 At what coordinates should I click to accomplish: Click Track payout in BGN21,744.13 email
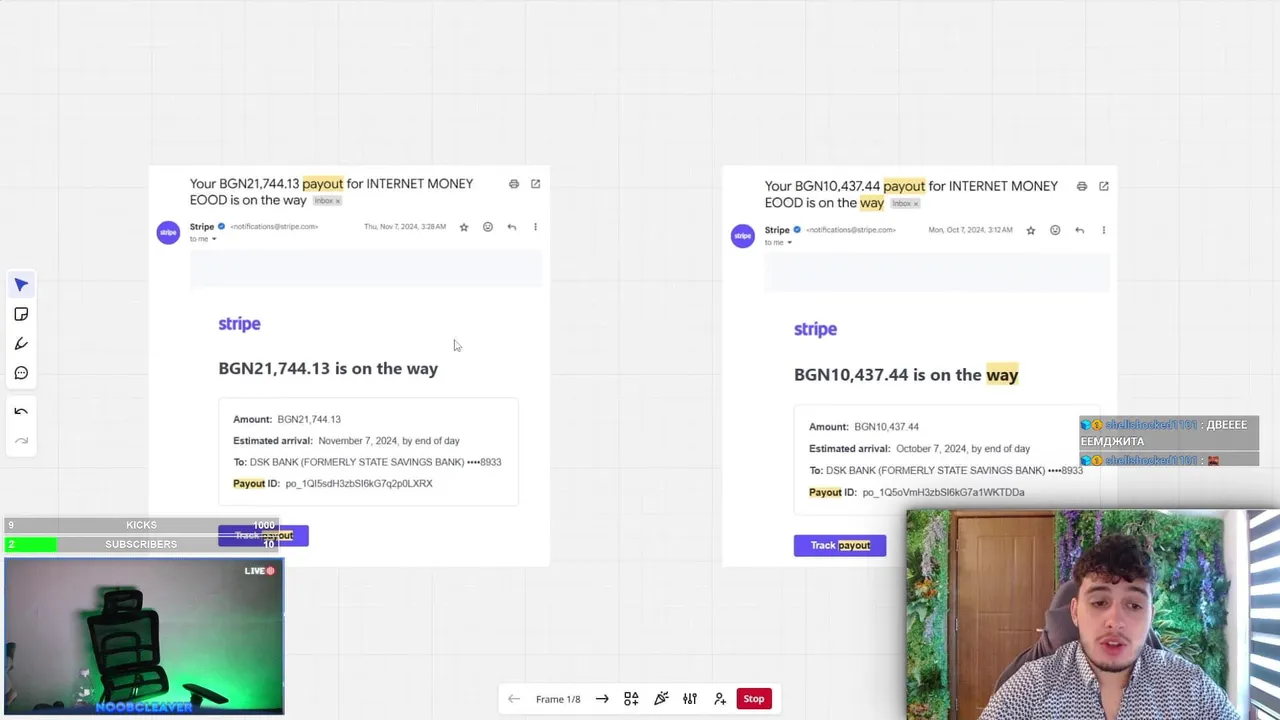pyautogui.click(x=263, y=536)
